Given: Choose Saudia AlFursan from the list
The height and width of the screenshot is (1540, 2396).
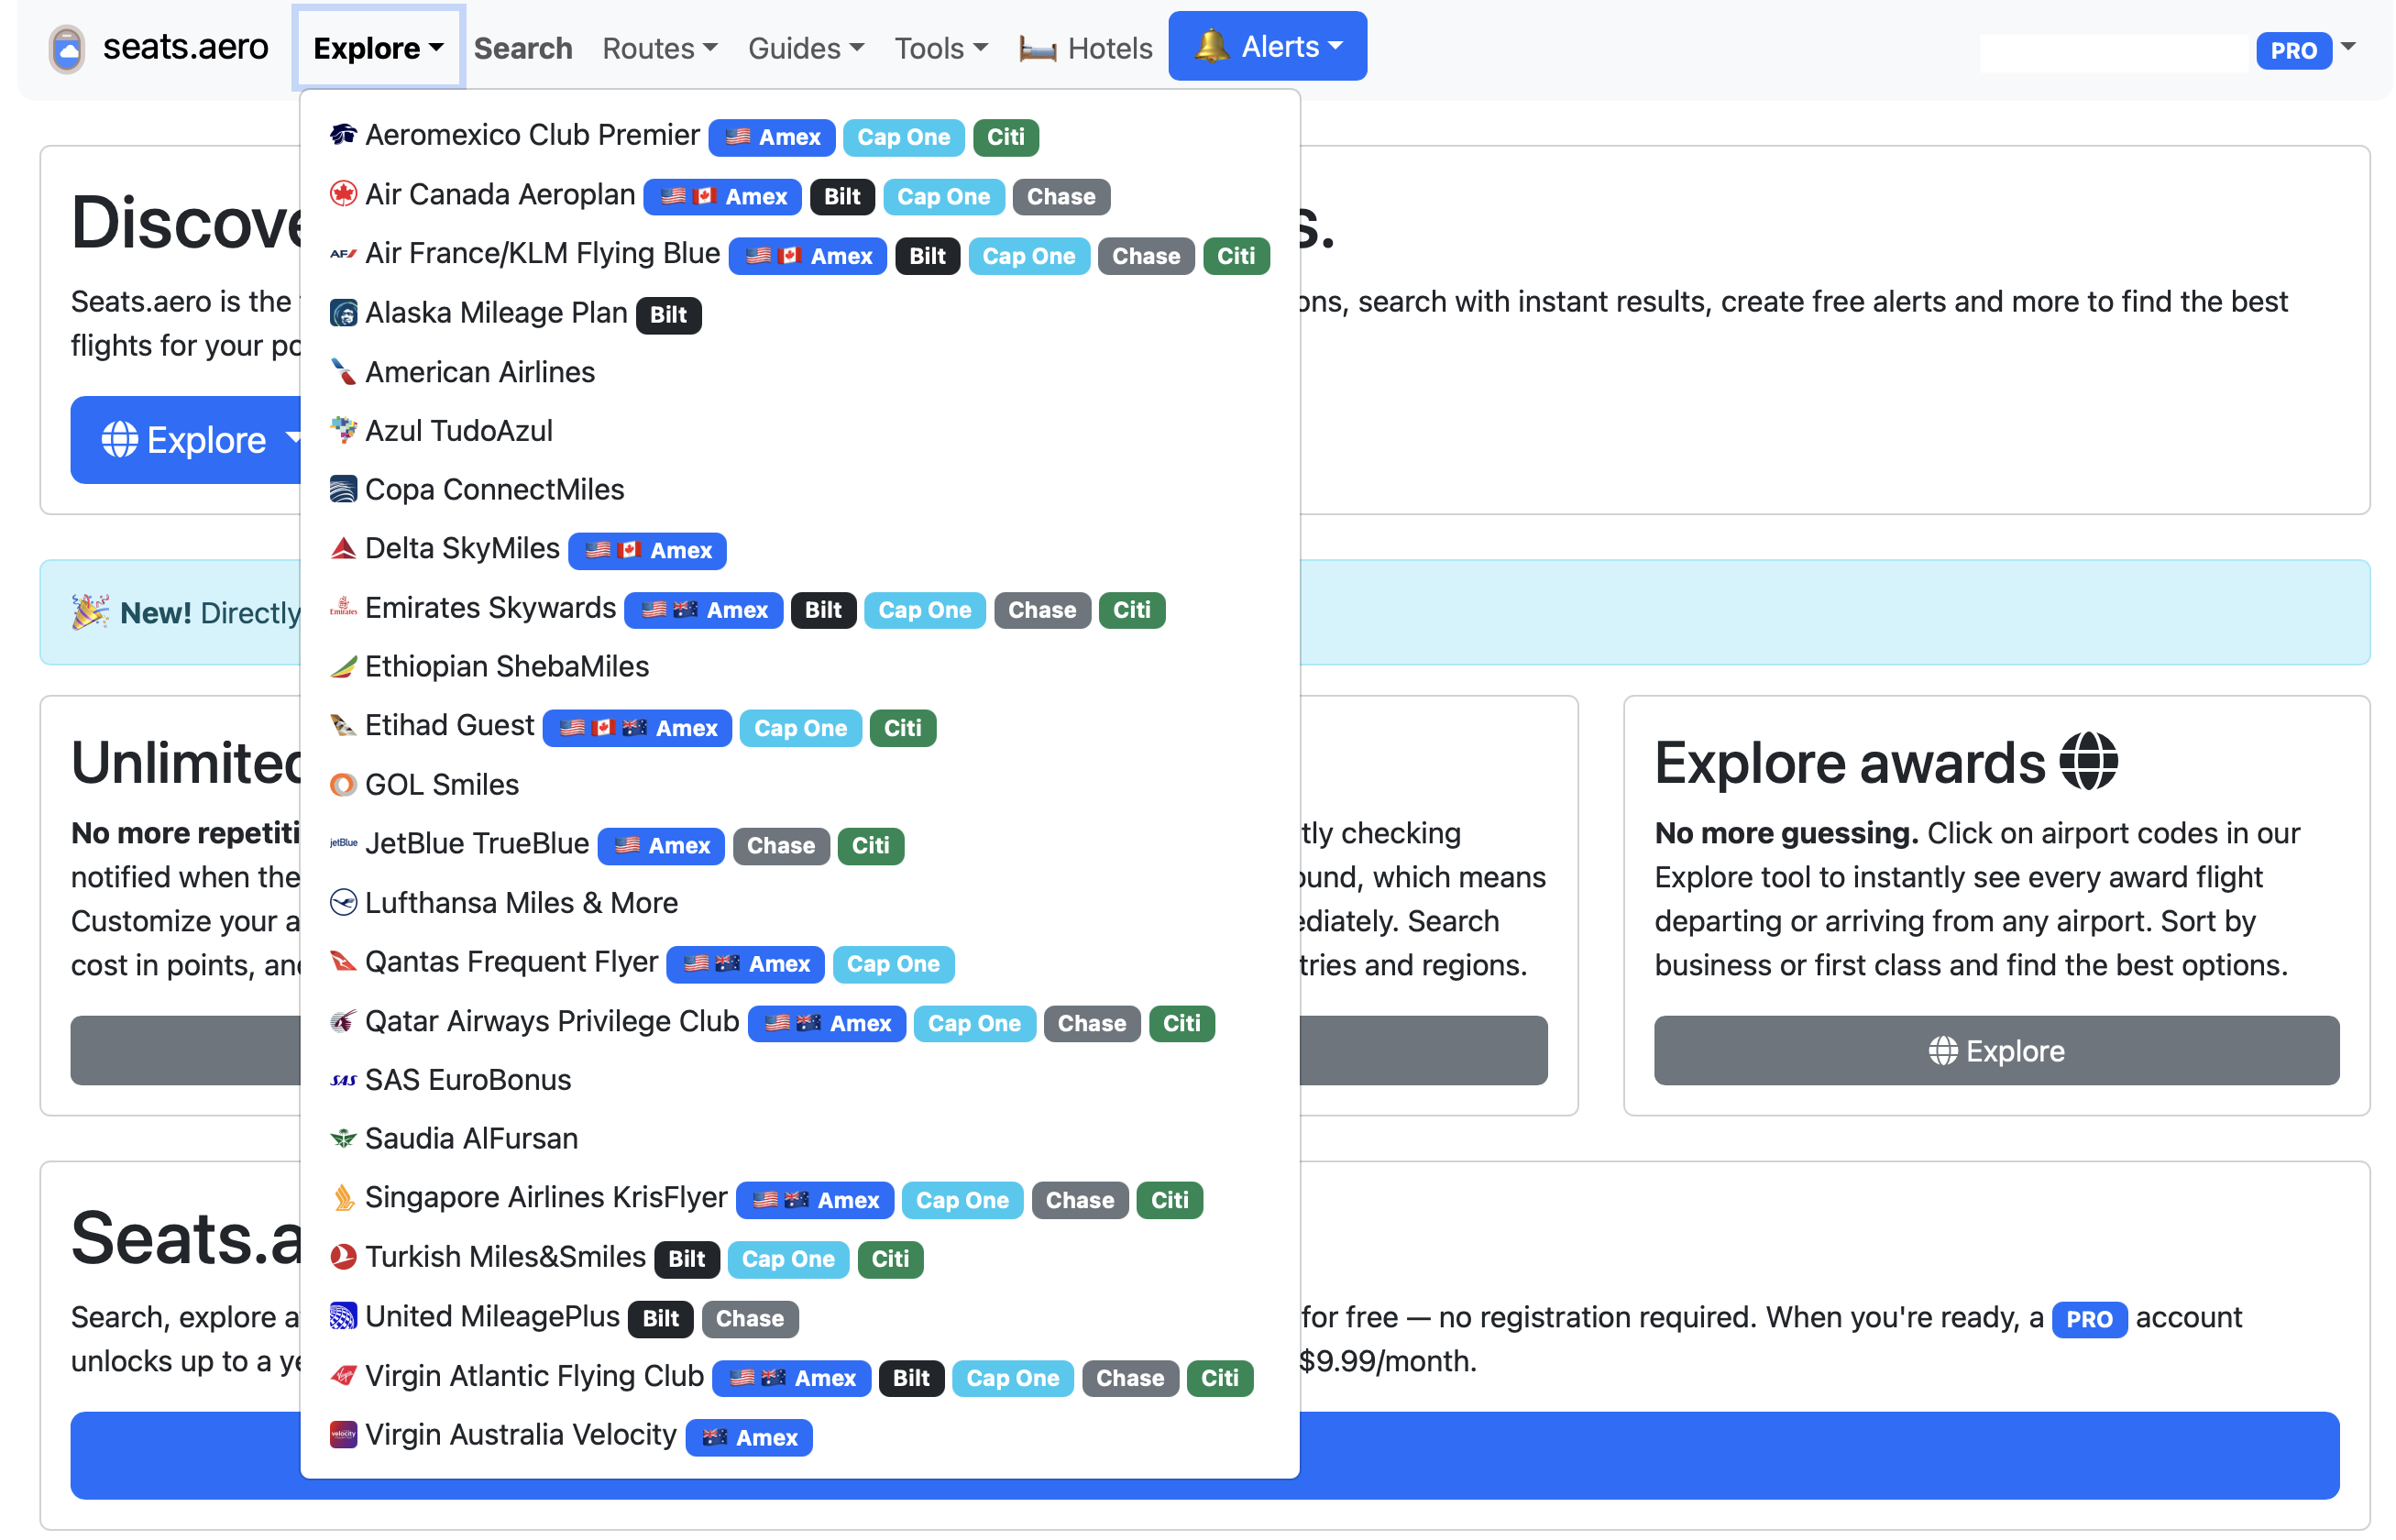Looking at the screenshot, I should (471, 1138).
